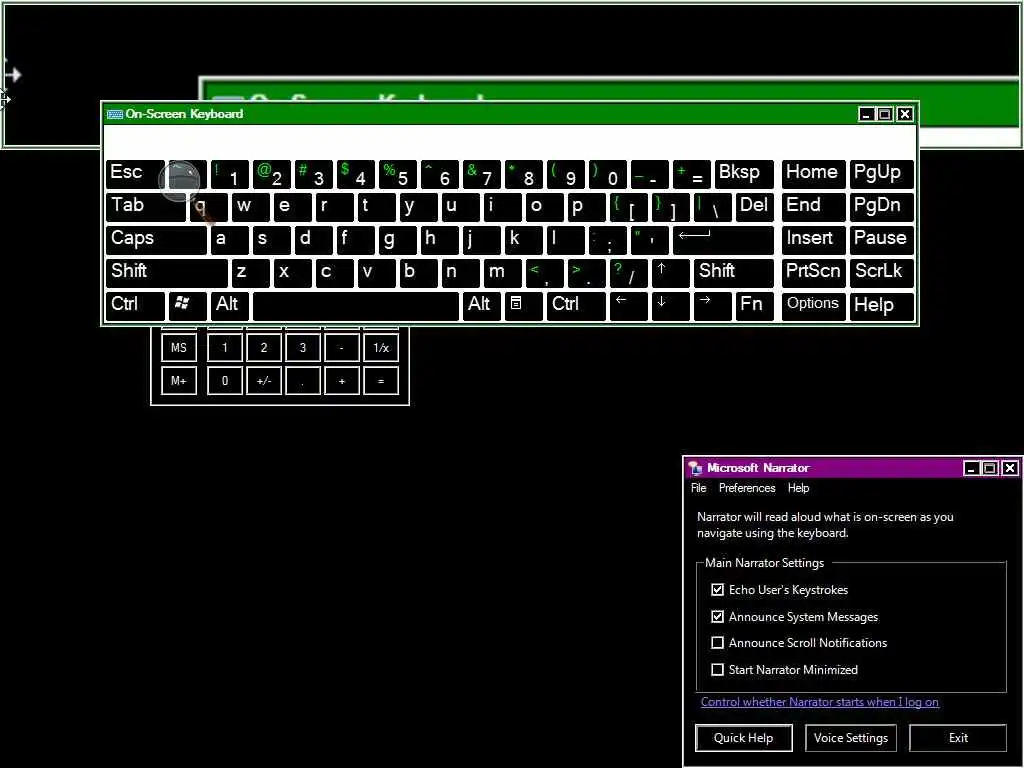Enable Announce Scroll Notifications
The height and width of the screenshot is (768, 1024).
pos(717,643)
